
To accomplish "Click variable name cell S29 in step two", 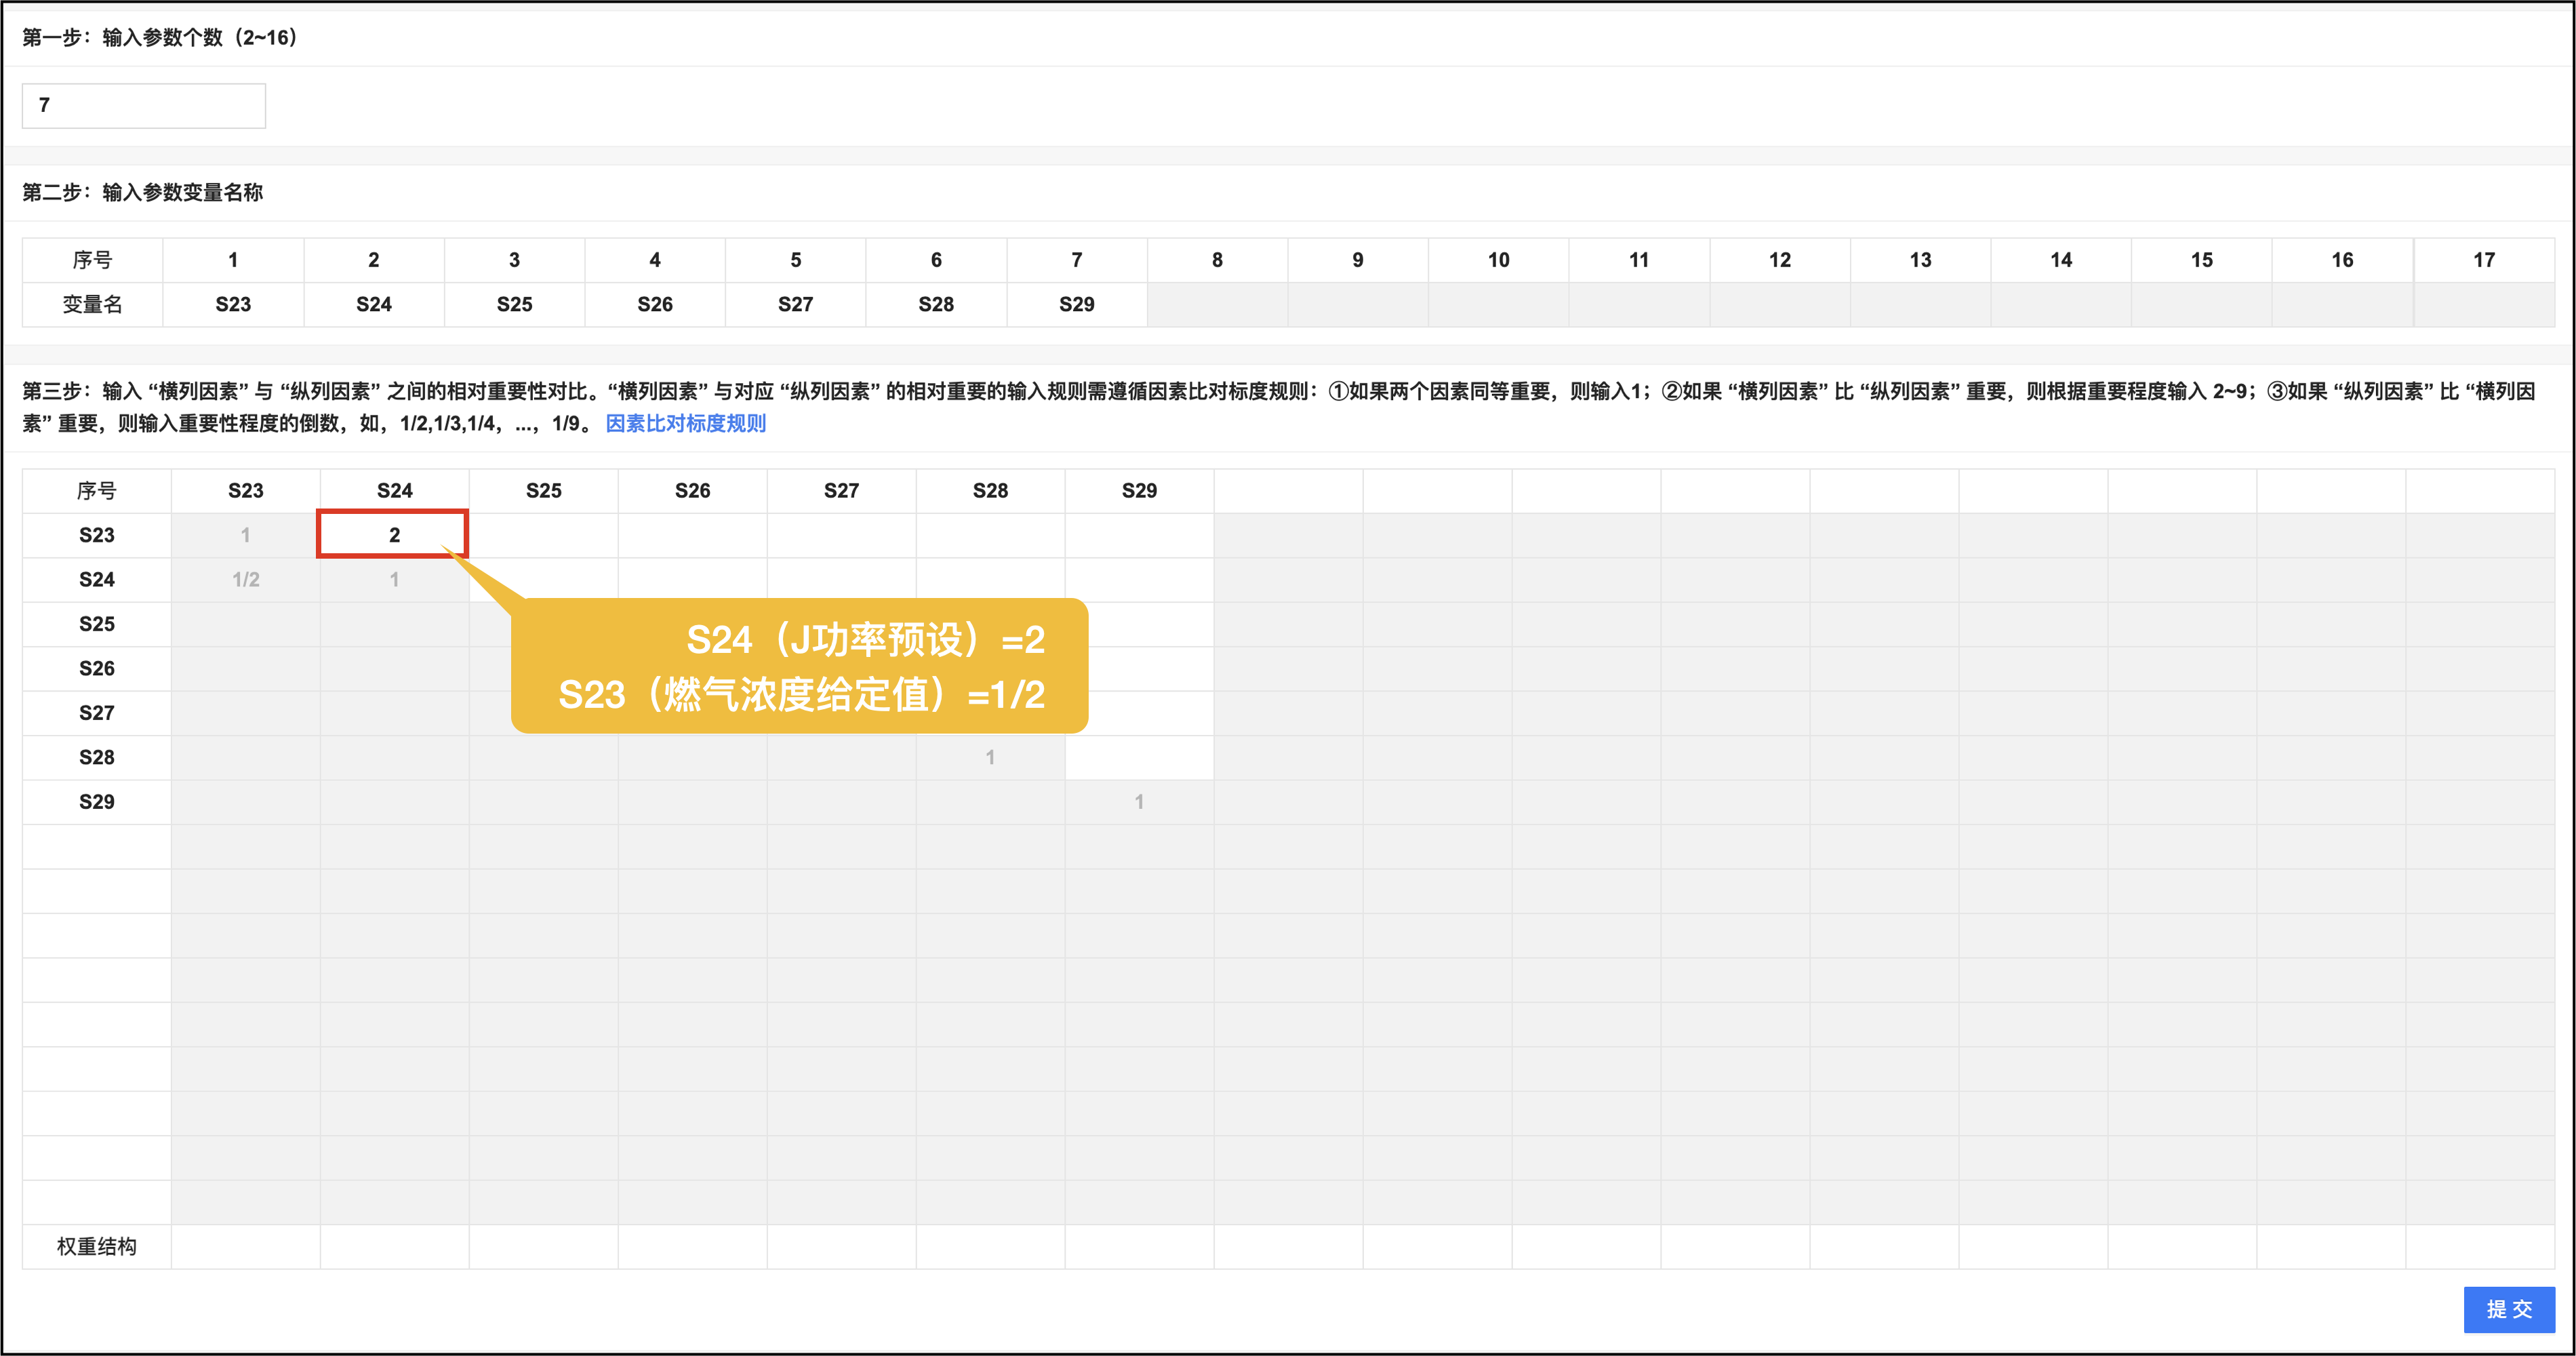I will 1076,304.
